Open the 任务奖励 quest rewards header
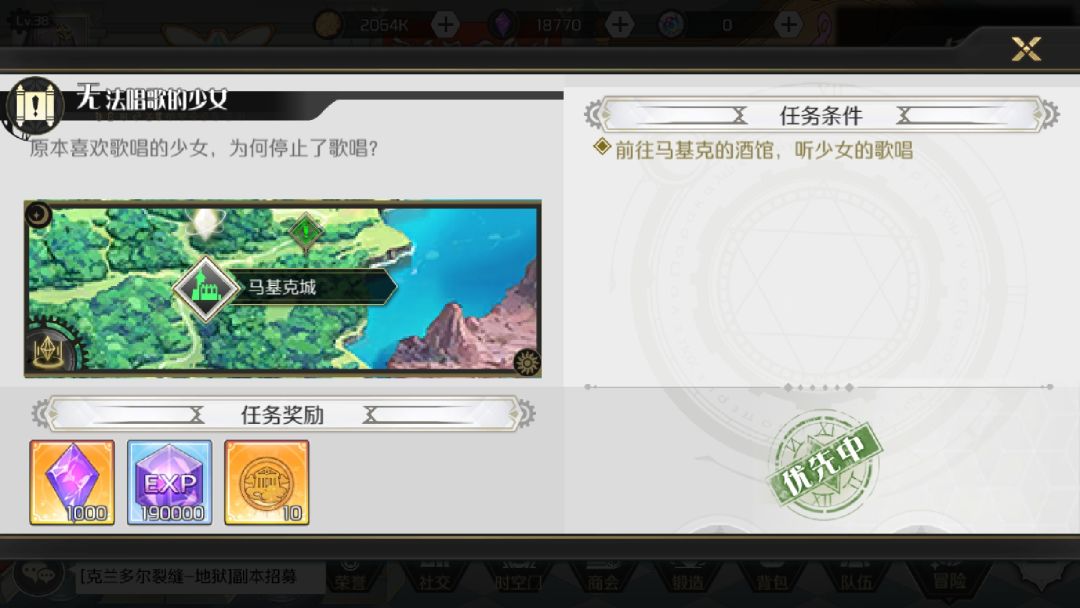The width and height of the screenshot is (1080, 608). point(282,415)
